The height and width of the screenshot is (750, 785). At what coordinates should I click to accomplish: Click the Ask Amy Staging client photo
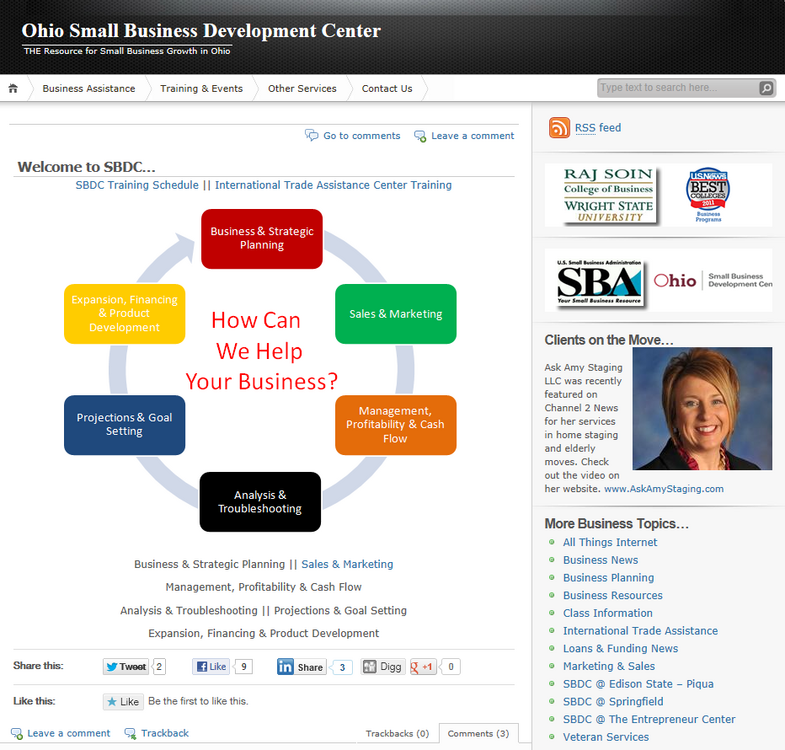702,409
